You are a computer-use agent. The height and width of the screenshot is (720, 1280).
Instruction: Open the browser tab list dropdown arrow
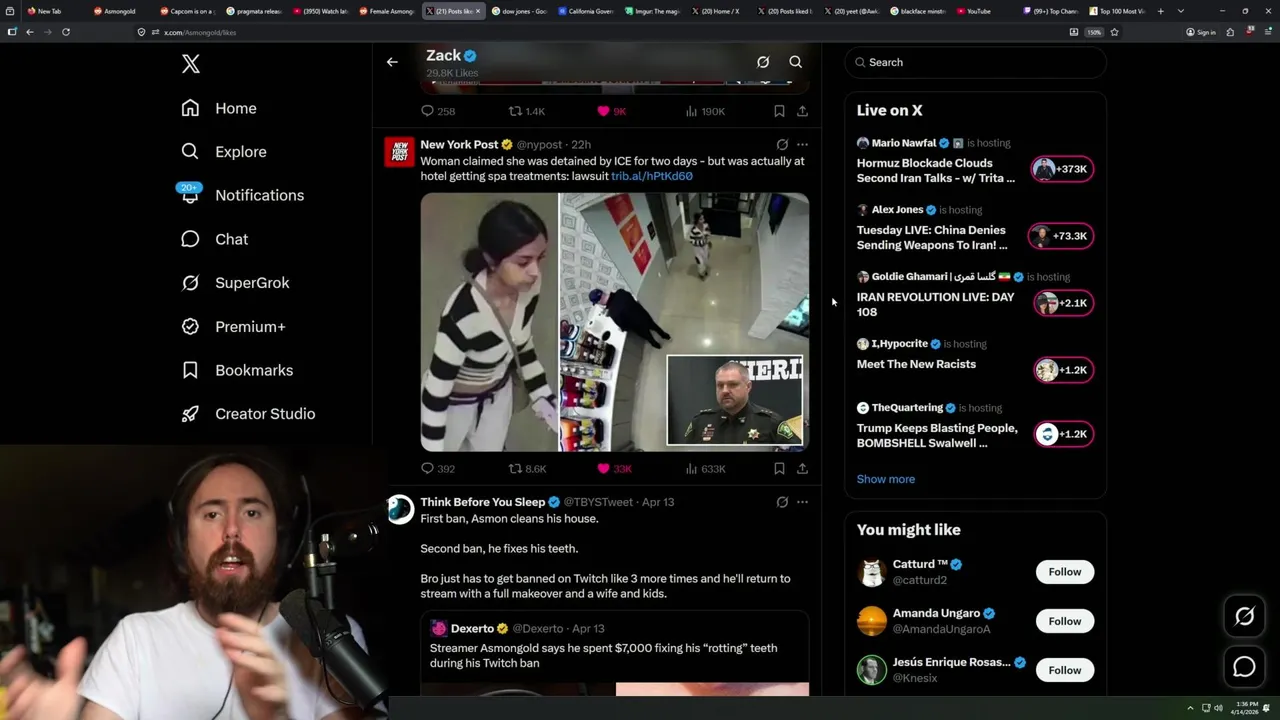[x=1181, y=11]
